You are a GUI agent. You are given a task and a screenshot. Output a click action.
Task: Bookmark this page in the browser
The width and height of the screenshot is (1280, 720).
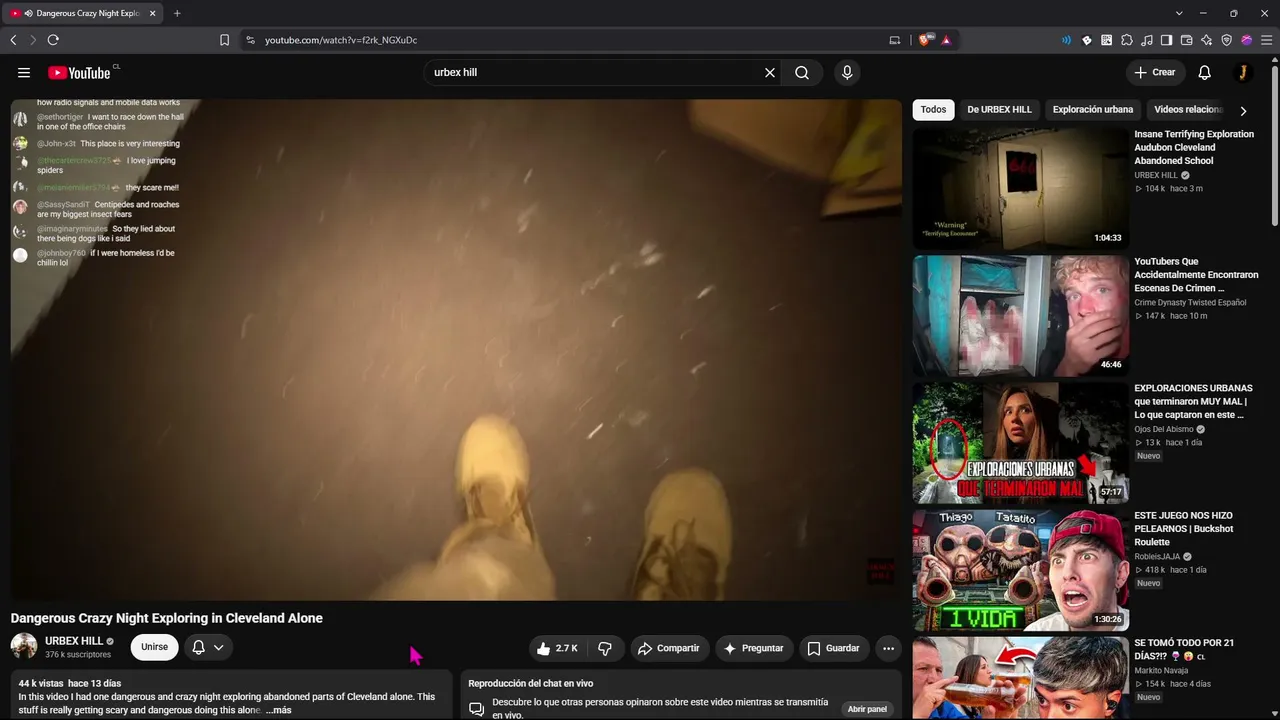[x=224, y=40]
